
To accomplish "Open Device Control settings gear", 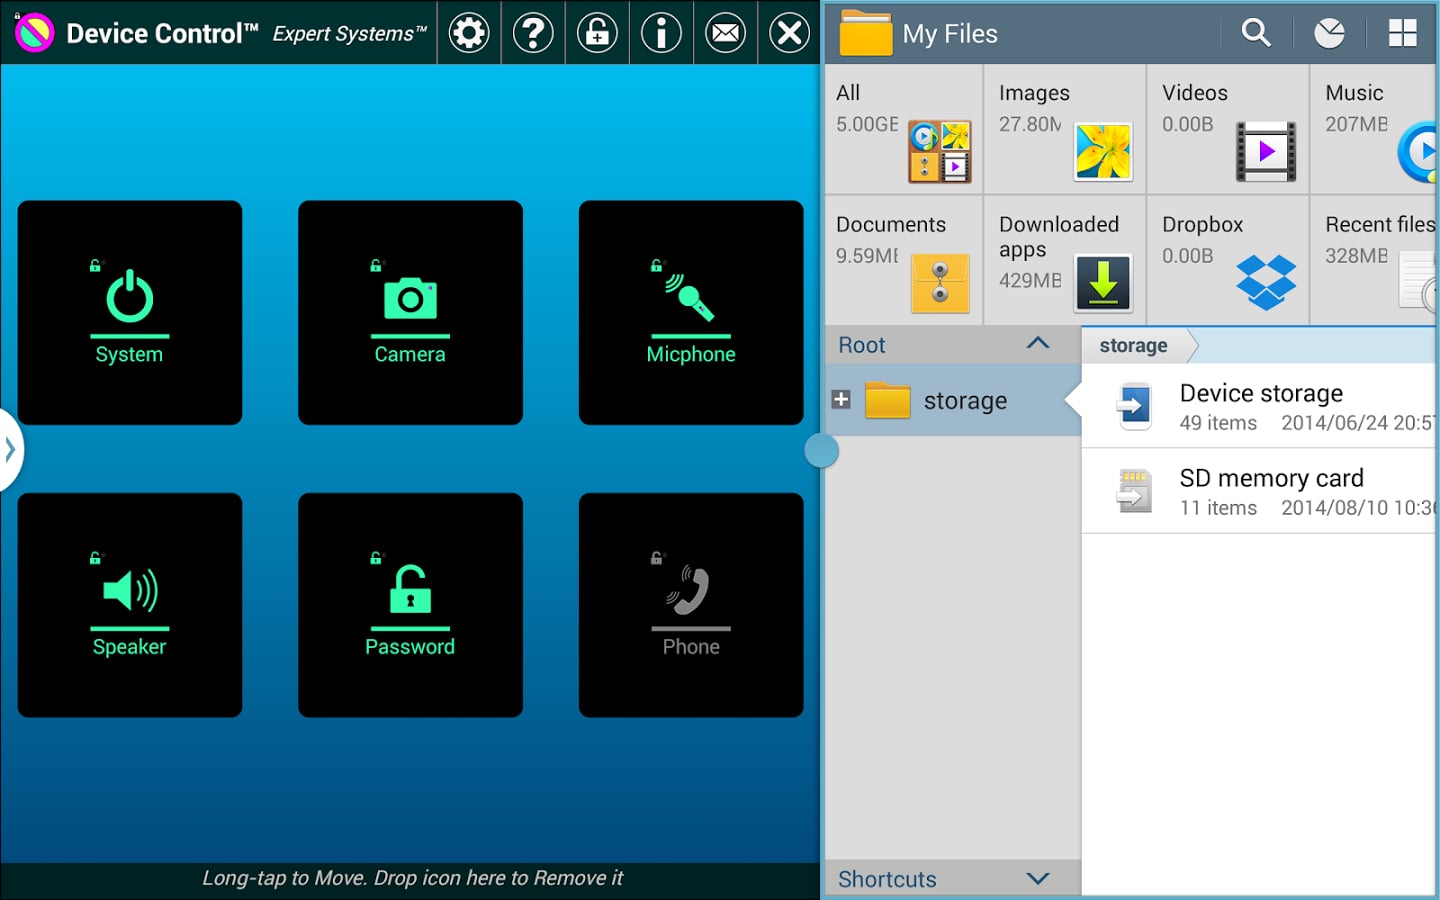I will [x=469, y=33].
